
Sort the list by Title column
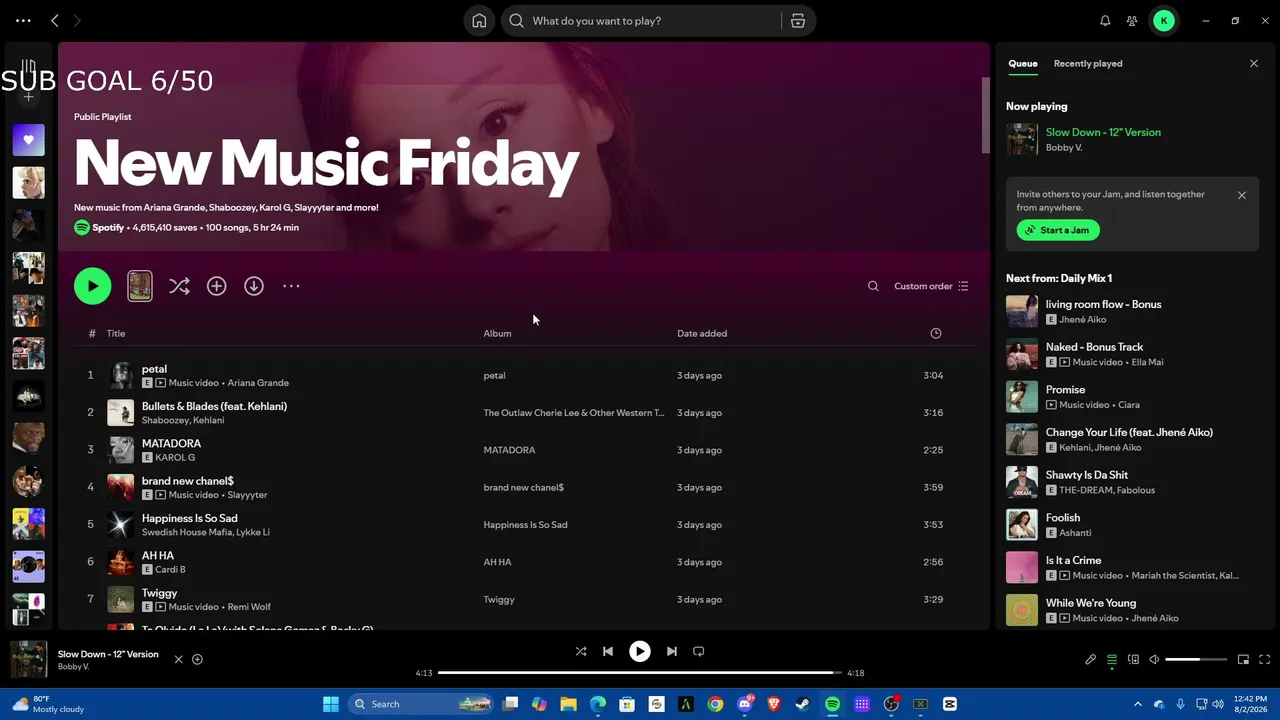tap(116, 334)
